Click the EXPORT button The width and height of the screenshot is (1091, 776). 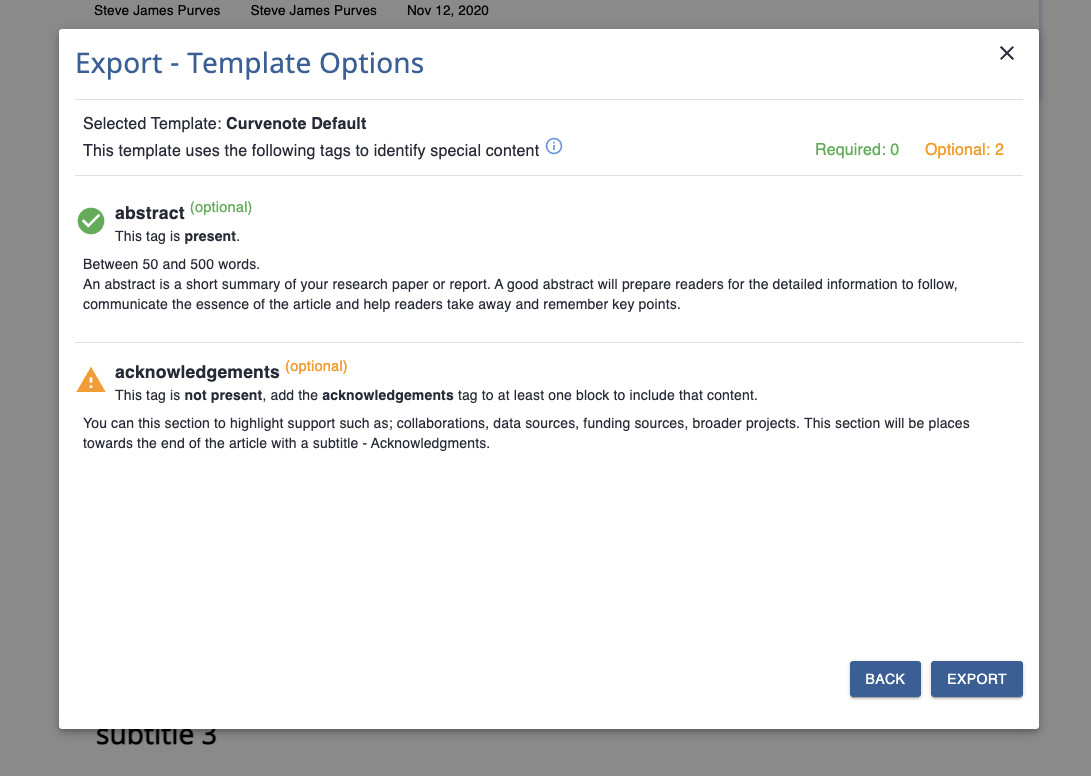coord(976,679)
